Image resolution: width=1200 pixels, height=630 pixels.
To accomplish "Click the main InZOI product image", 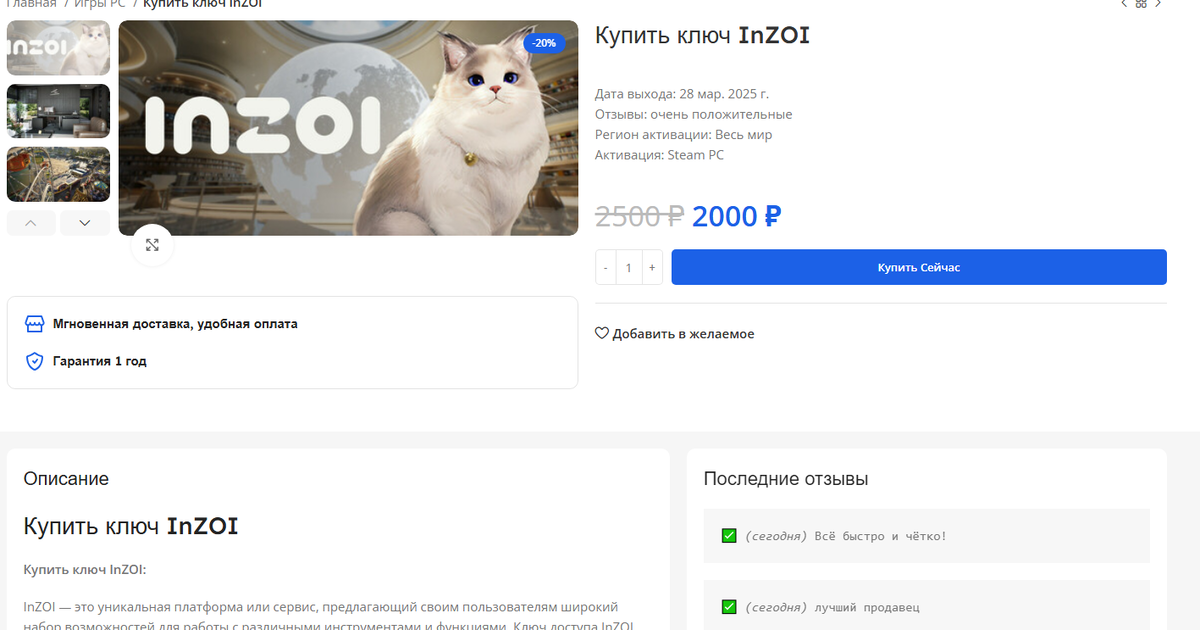I will [348, 128].
